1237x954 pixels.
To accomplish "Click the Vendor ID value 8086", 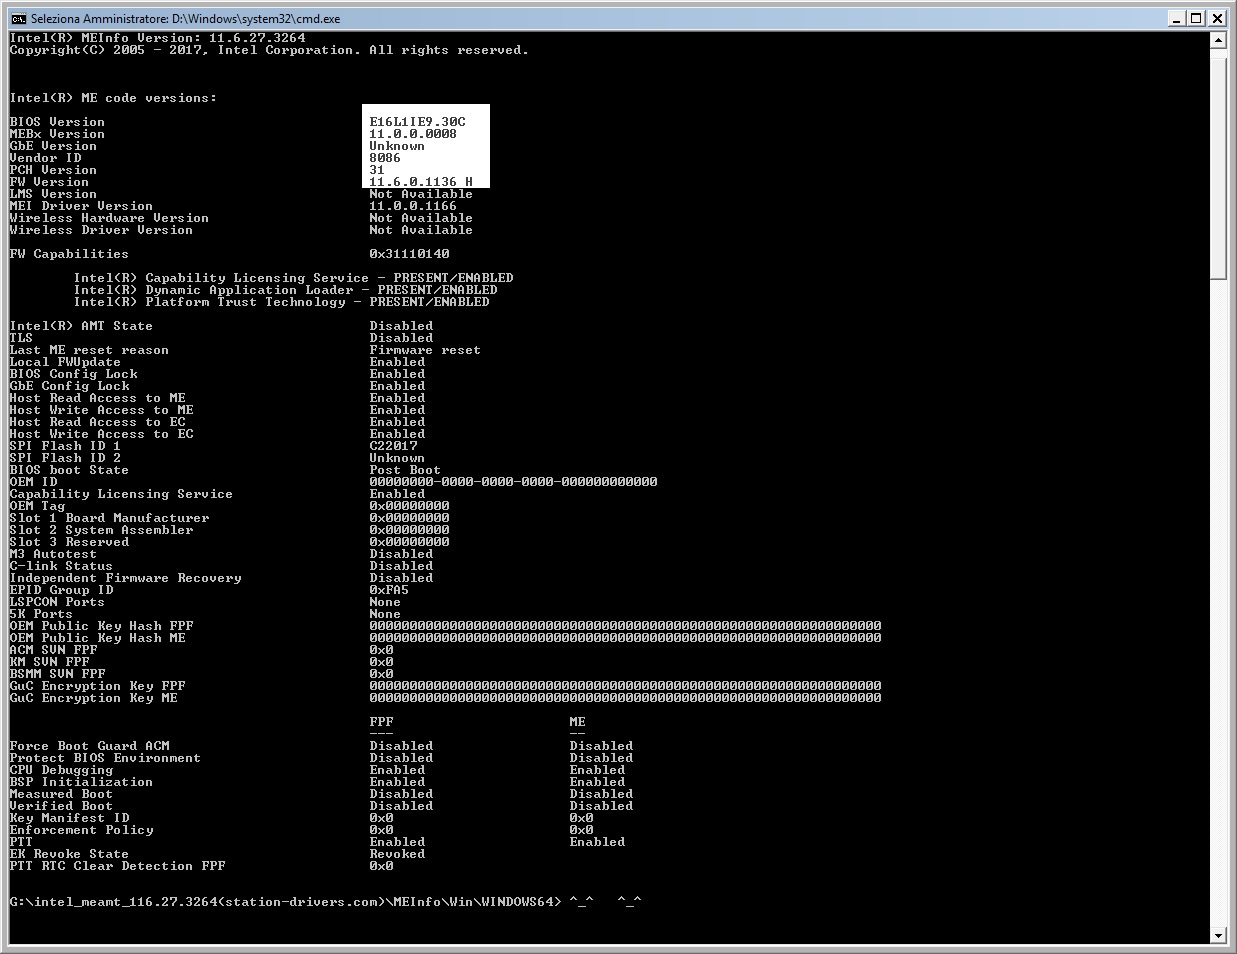I will [x=385, y=158].
